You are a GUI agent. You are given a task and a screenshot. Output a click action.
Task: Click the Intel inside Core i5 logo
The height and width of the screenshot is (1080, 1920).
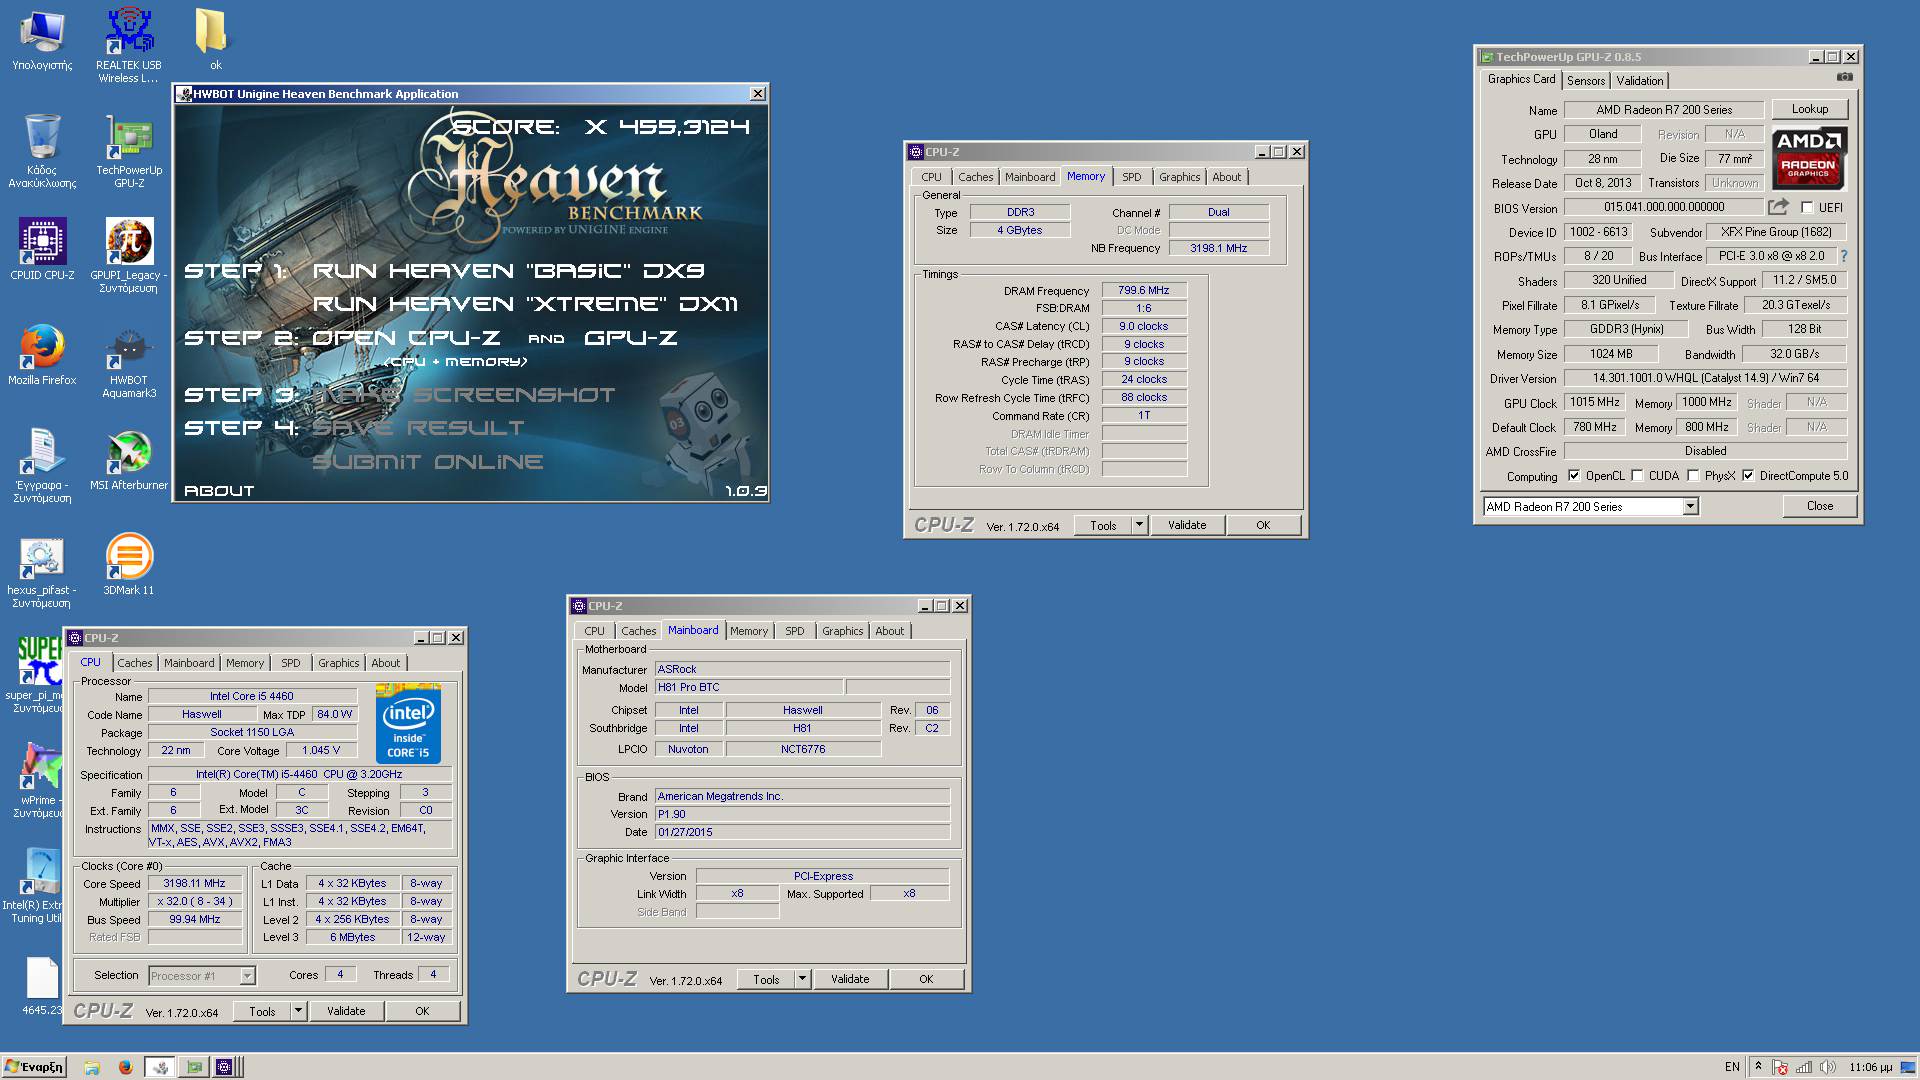pyautogui.click(x=408, y=724)
